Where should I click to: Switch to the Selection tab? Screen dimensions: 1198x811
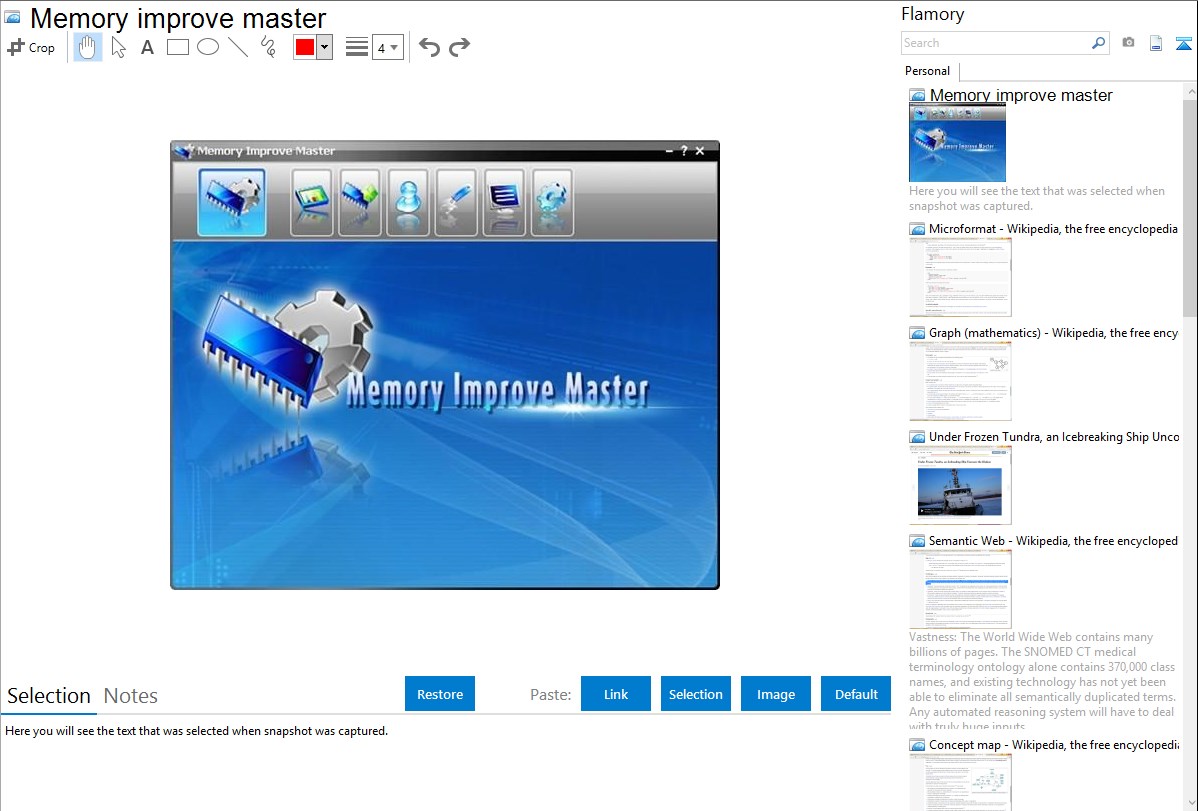tap(49, 696)
